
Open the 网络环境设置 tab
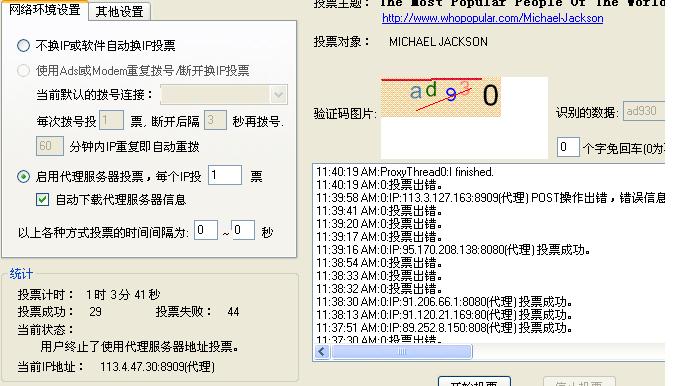point(45,10)
